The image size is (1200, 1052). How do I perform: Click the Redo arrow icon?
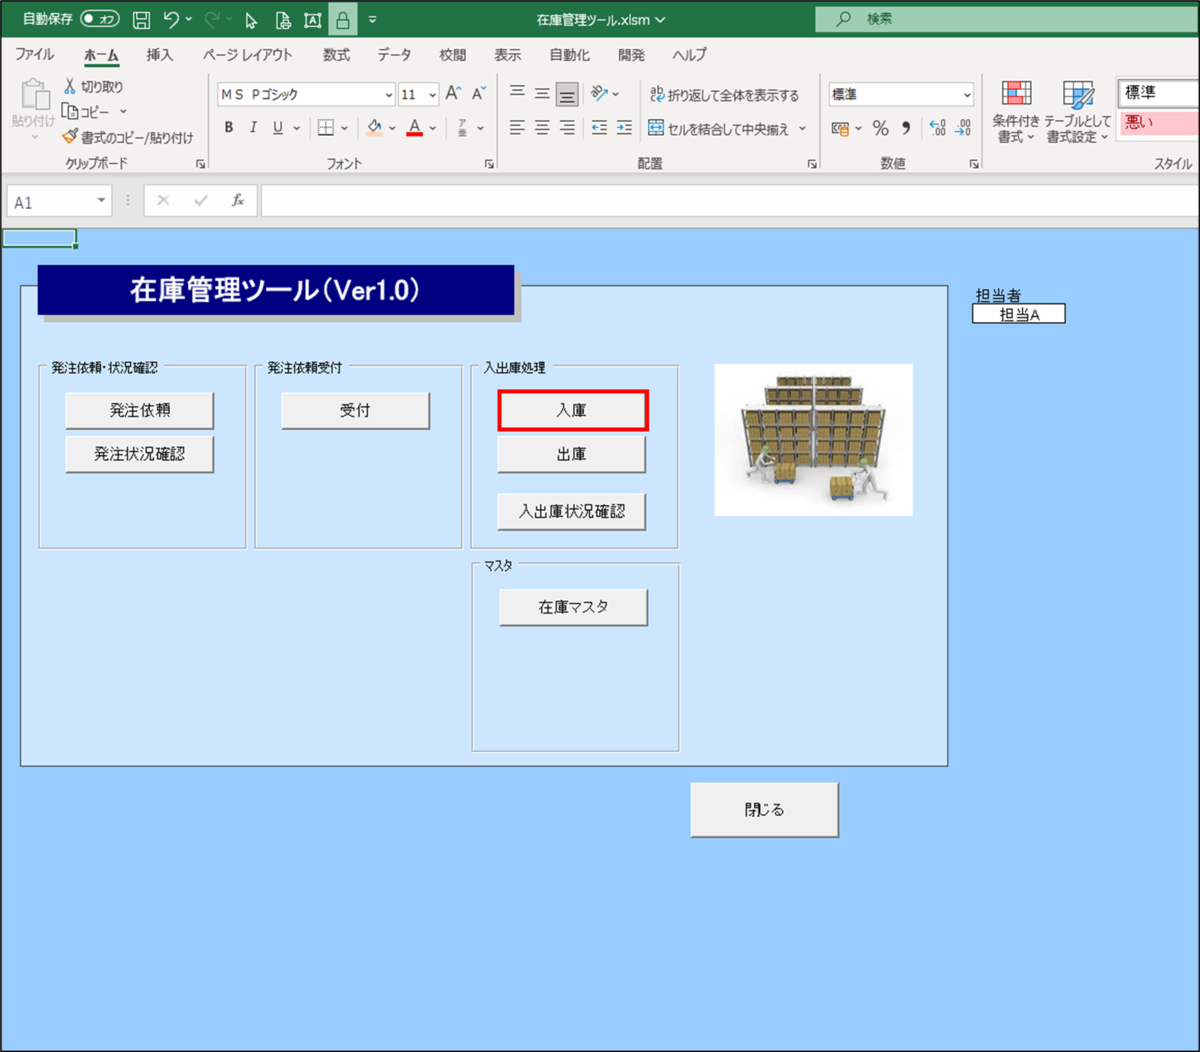tap(212, 19)
